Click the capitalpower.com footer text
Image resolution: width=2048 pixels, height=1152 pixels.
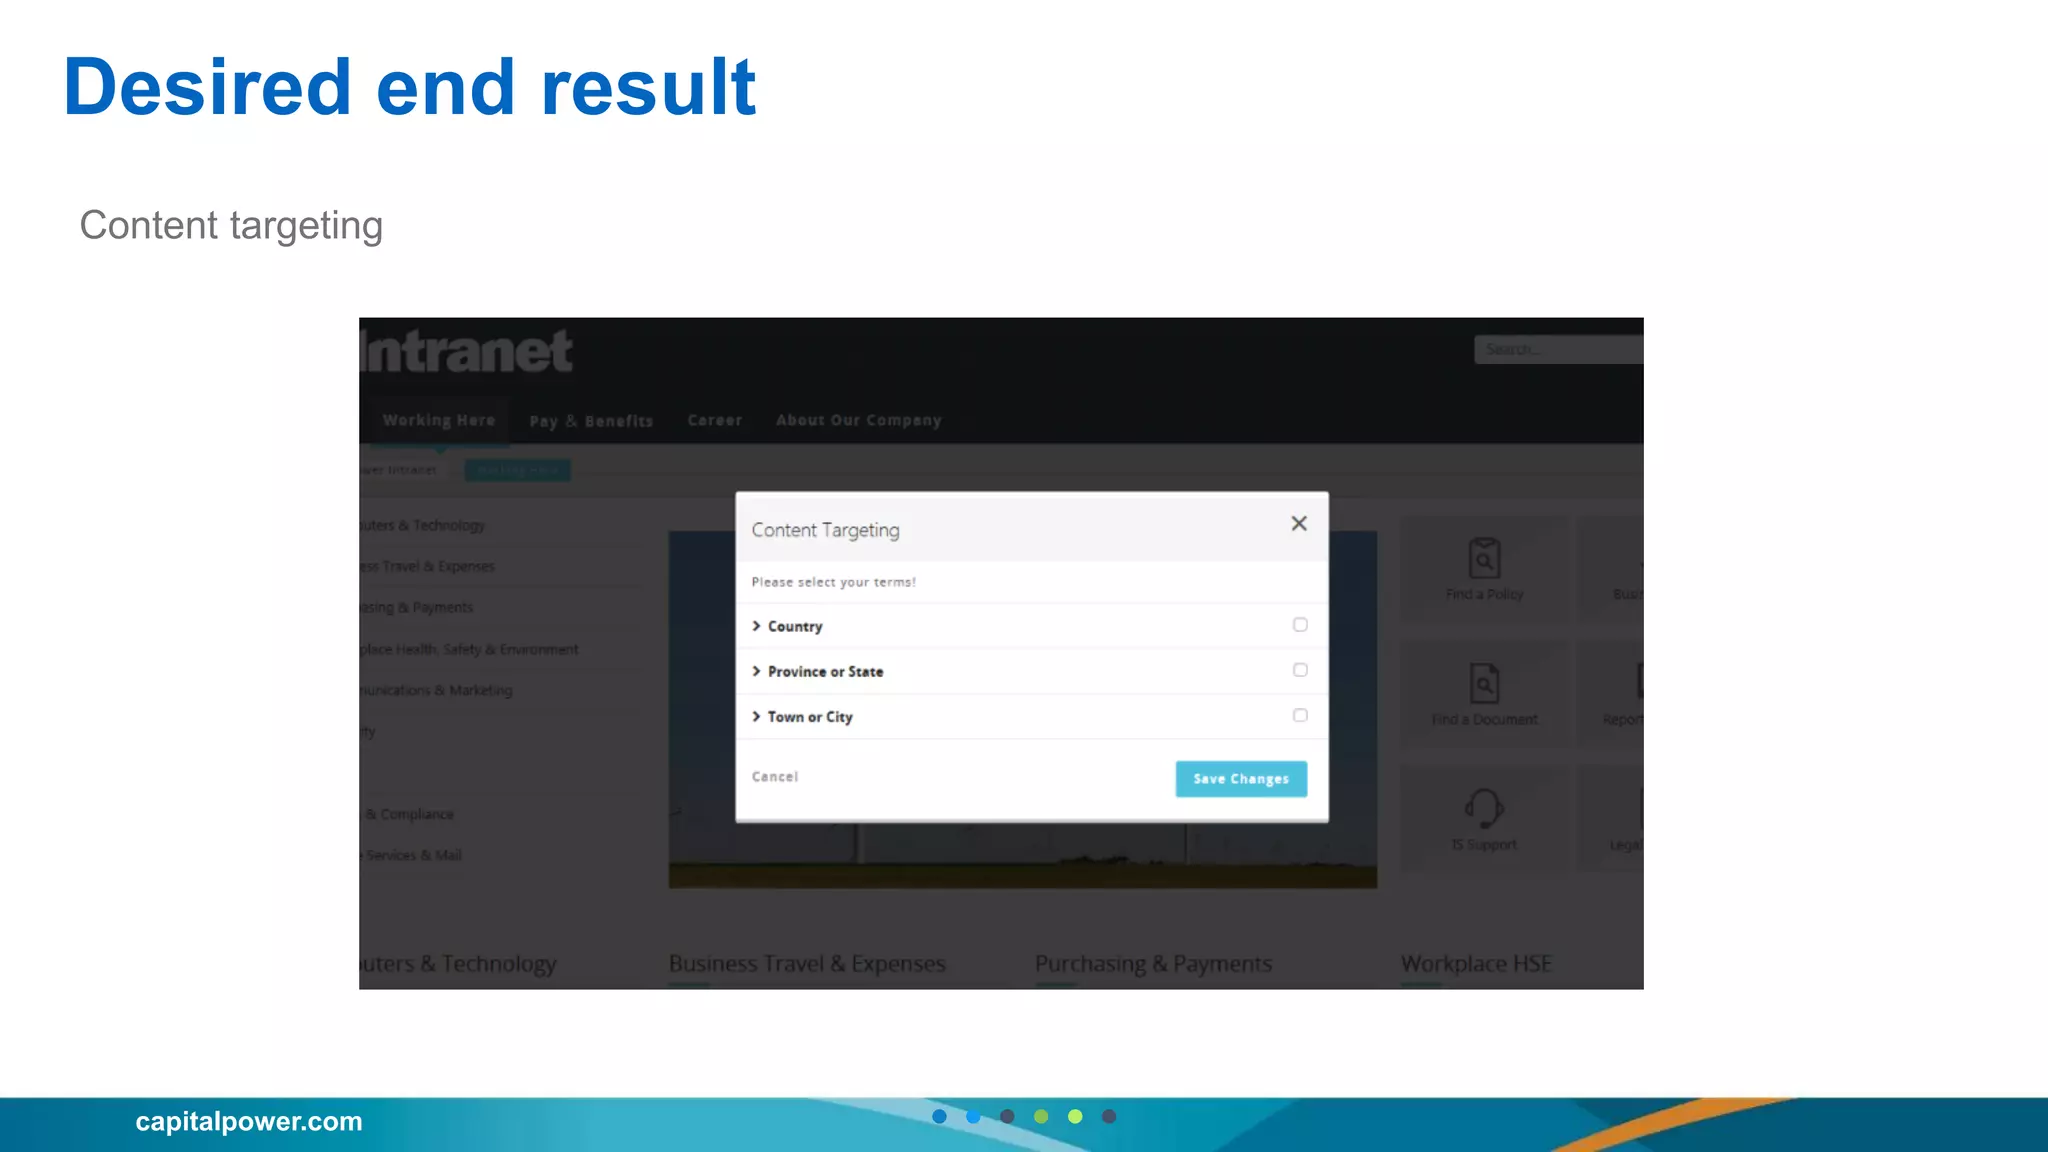(x=249, y=1122)
